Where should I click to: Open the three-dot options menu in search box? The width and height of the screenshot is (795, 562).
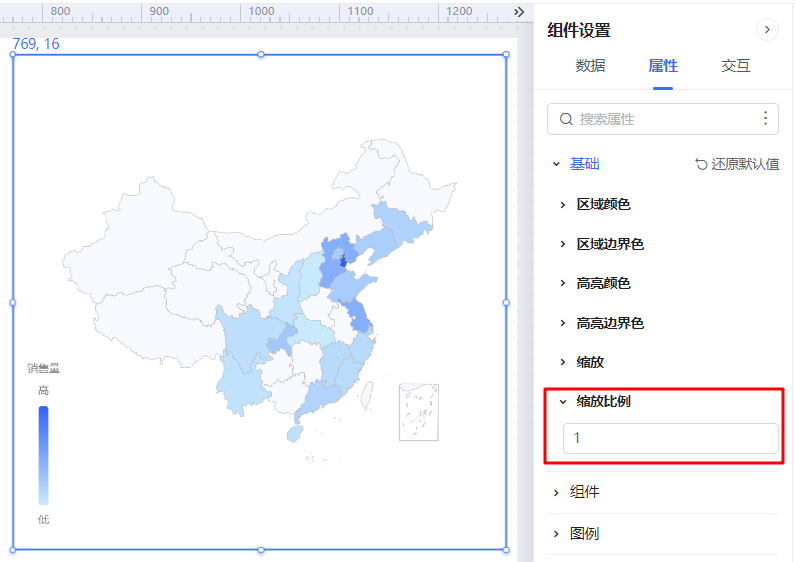[765, 118]
